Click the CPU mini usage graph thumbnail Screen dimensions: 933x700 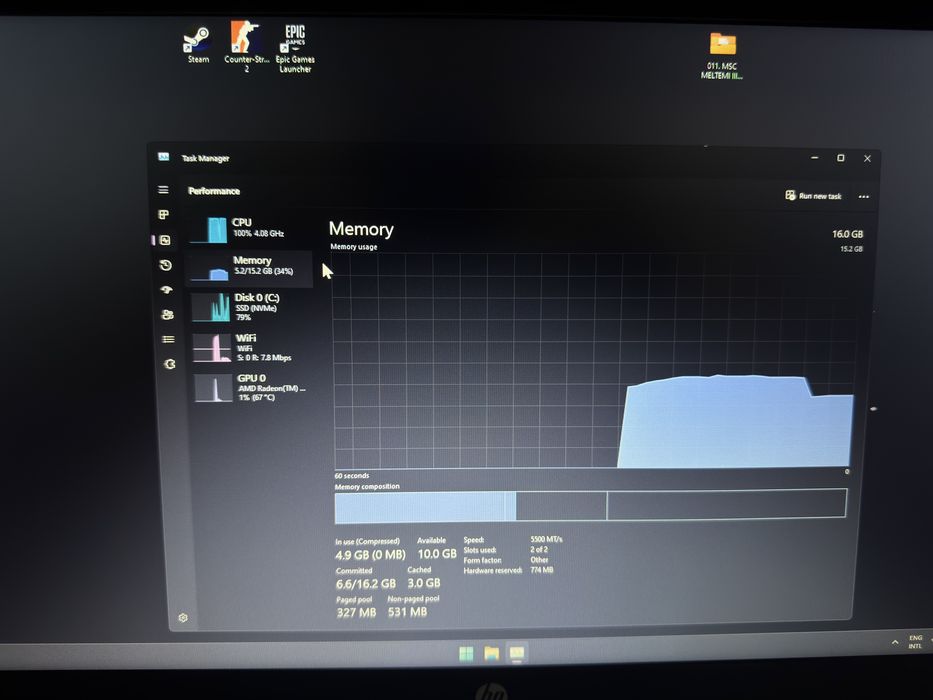(208, 230)
